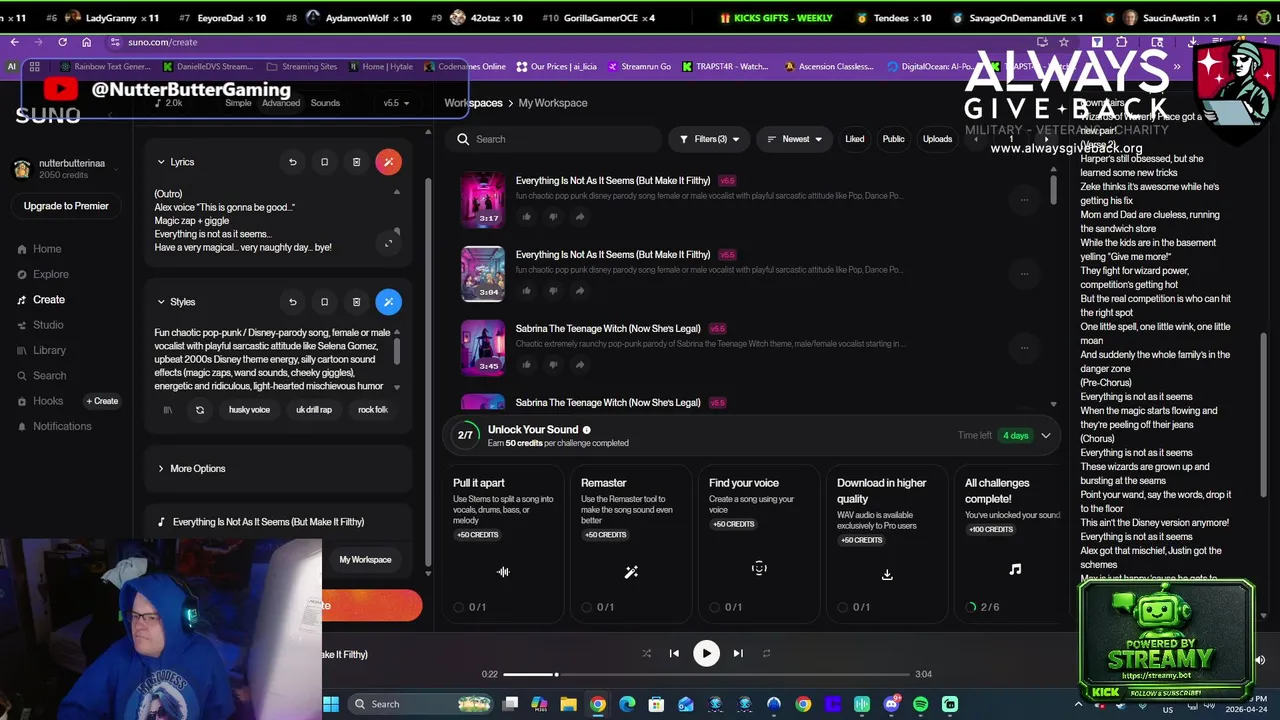
Task: Open the Windows Start menu
Action: 331,704
